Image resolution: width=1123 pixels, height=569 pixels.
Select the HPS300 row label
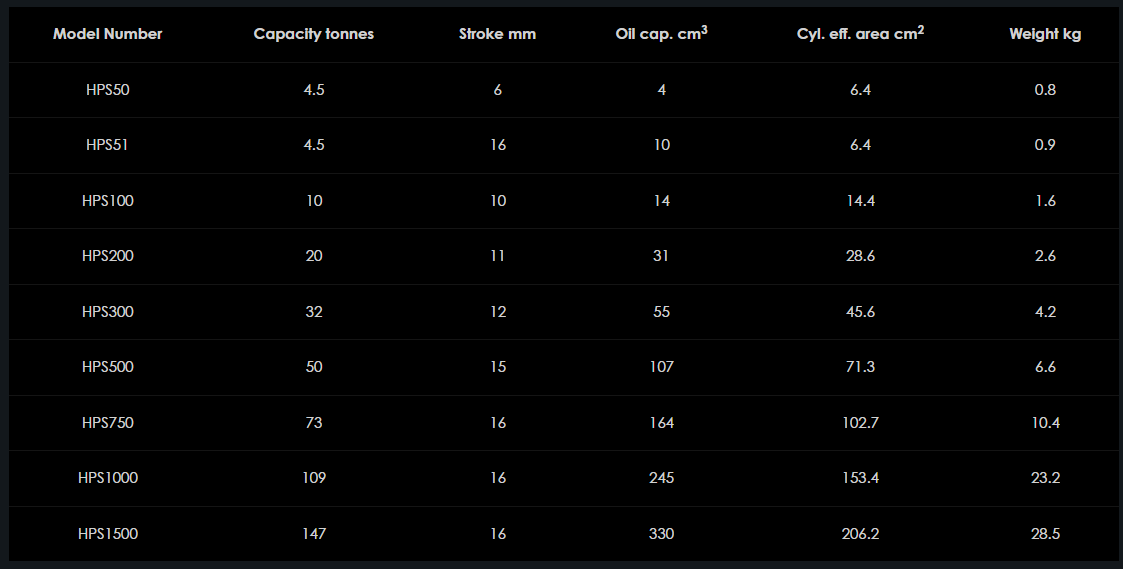[108, 312]
